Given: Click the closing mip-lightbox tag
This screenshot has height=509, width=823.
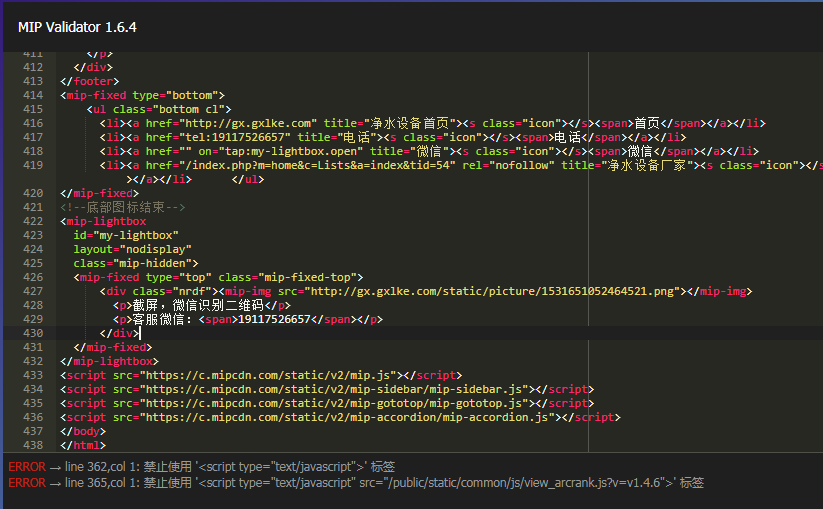Looking at the screenshot, I should click(110, 361).
